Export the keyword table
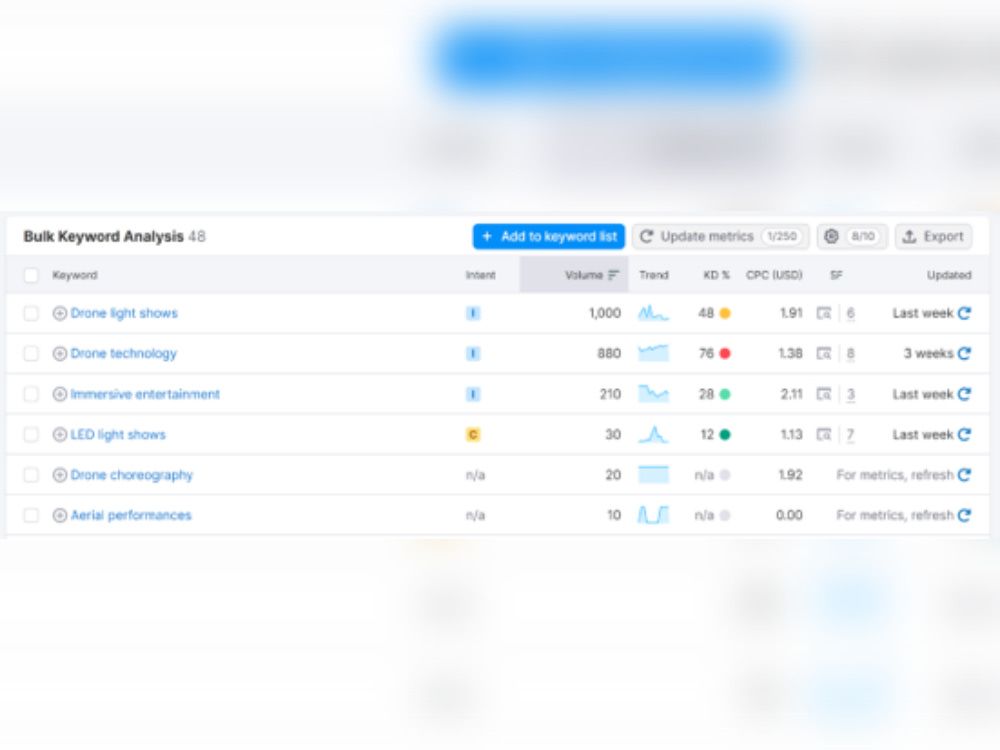Viewport: 1000px width, 750px height. tap(934, 237)
